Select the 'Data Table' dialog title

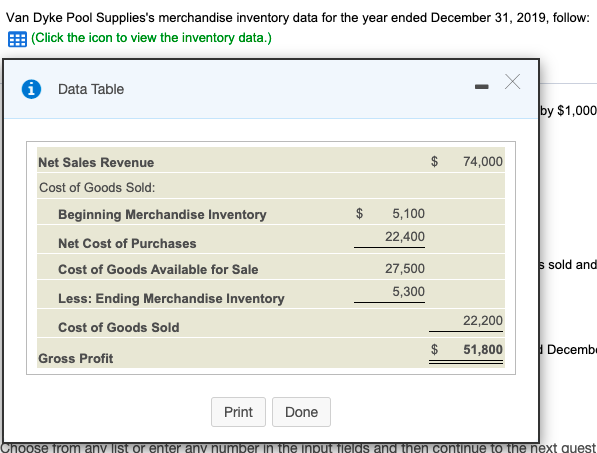pos(91,89)
